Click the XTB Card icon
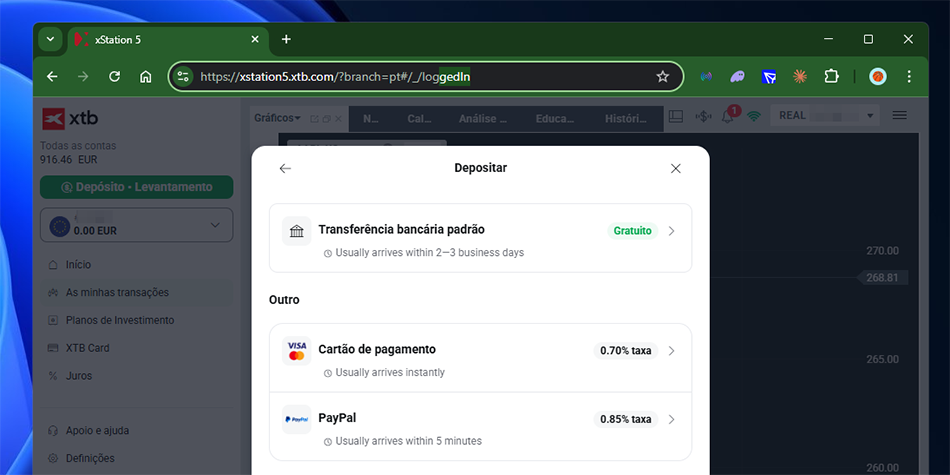 [53, 348]
